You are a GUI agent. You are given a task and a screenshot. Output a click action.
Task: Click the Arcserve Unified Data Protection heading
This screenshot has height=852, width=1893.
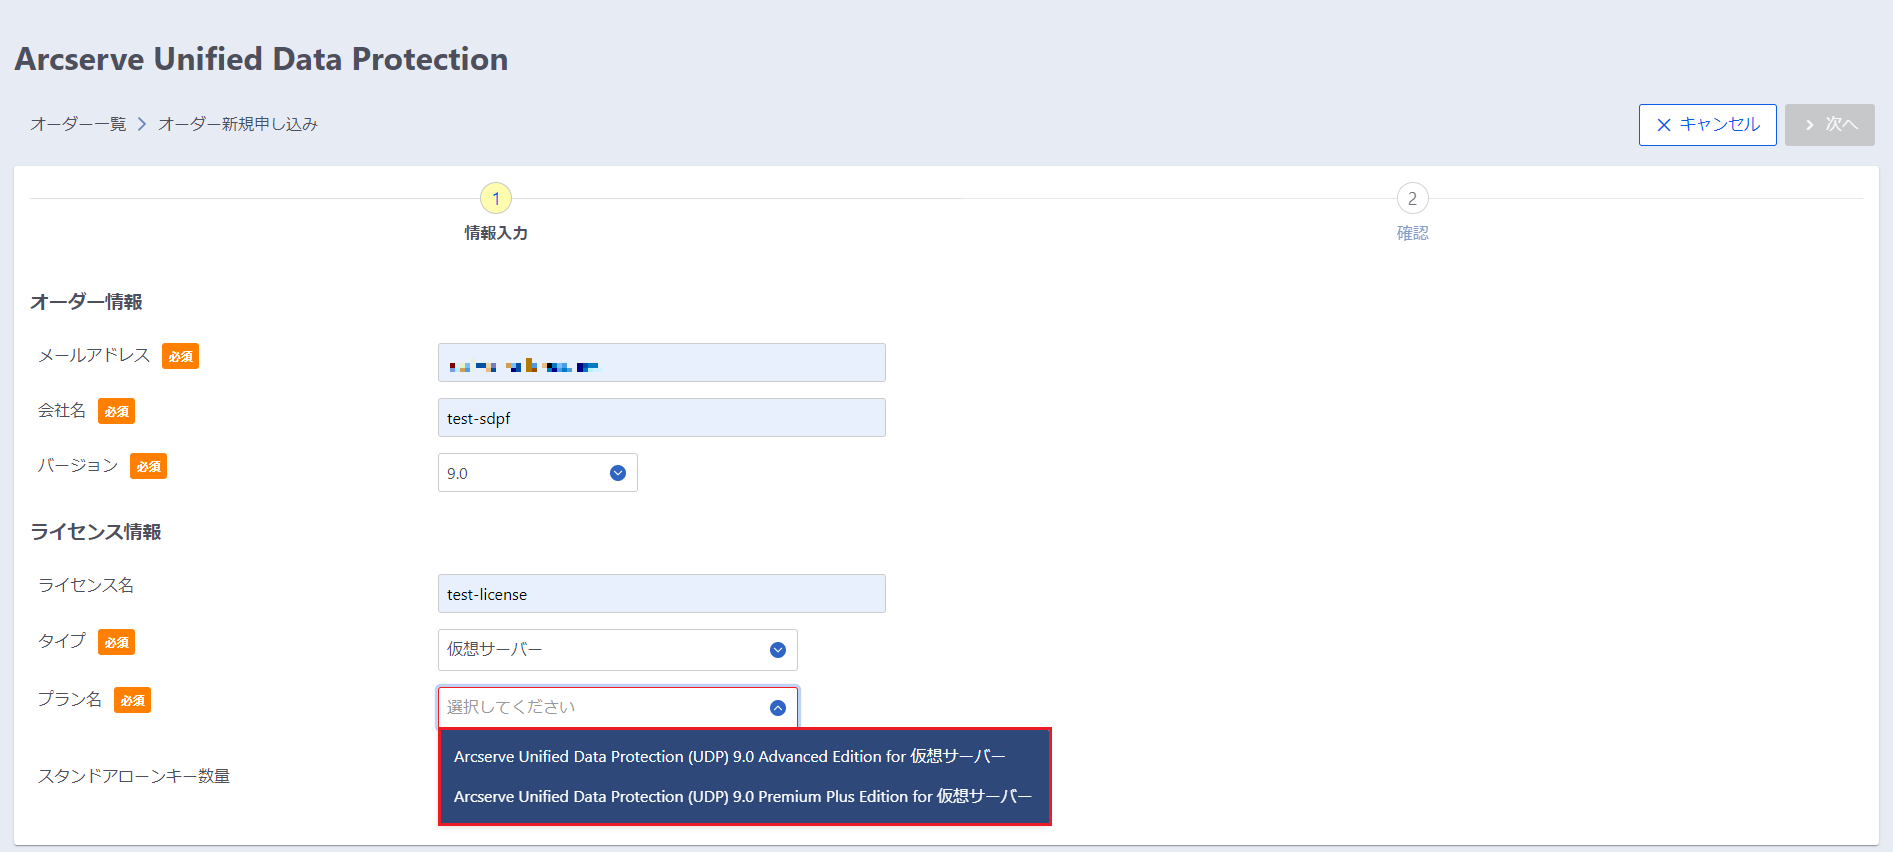262,59
